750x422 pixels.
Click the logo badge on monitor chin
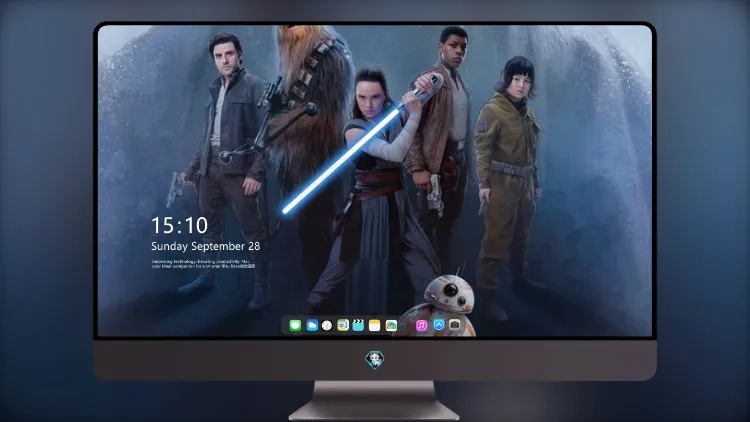pyautogui.click(x=375, y=360)
